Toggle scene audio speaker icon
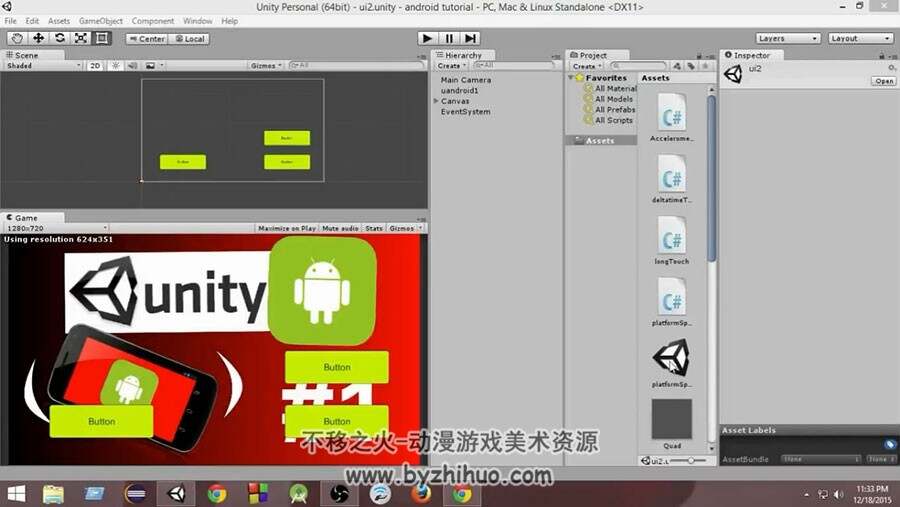Viewport: 900px width, 507px height. [133, 66]
